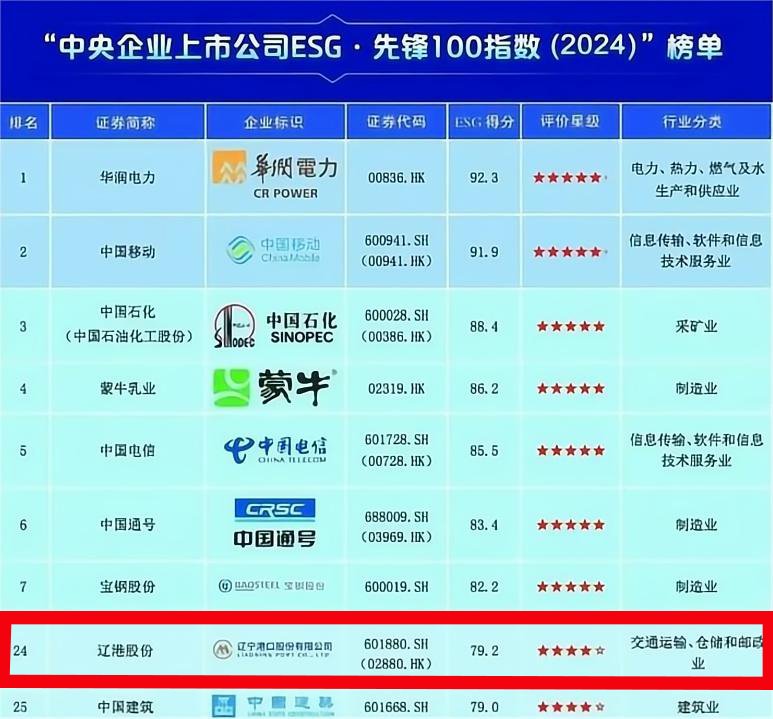Click the Liaoning Port company logo

273,649
